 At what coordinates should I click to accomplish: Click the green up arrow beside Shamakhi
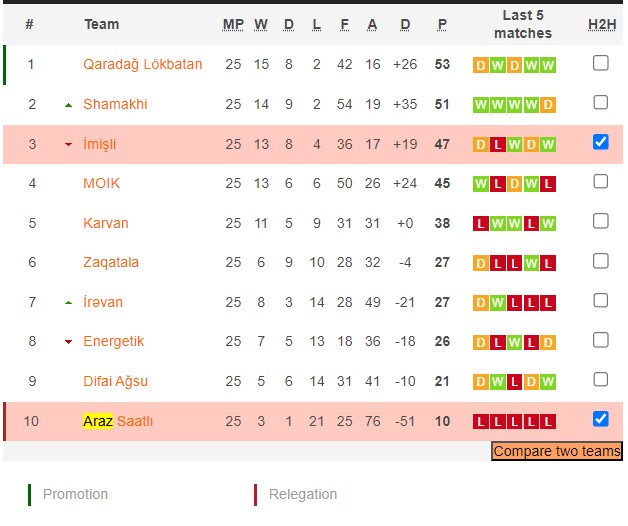coord(68,105)
